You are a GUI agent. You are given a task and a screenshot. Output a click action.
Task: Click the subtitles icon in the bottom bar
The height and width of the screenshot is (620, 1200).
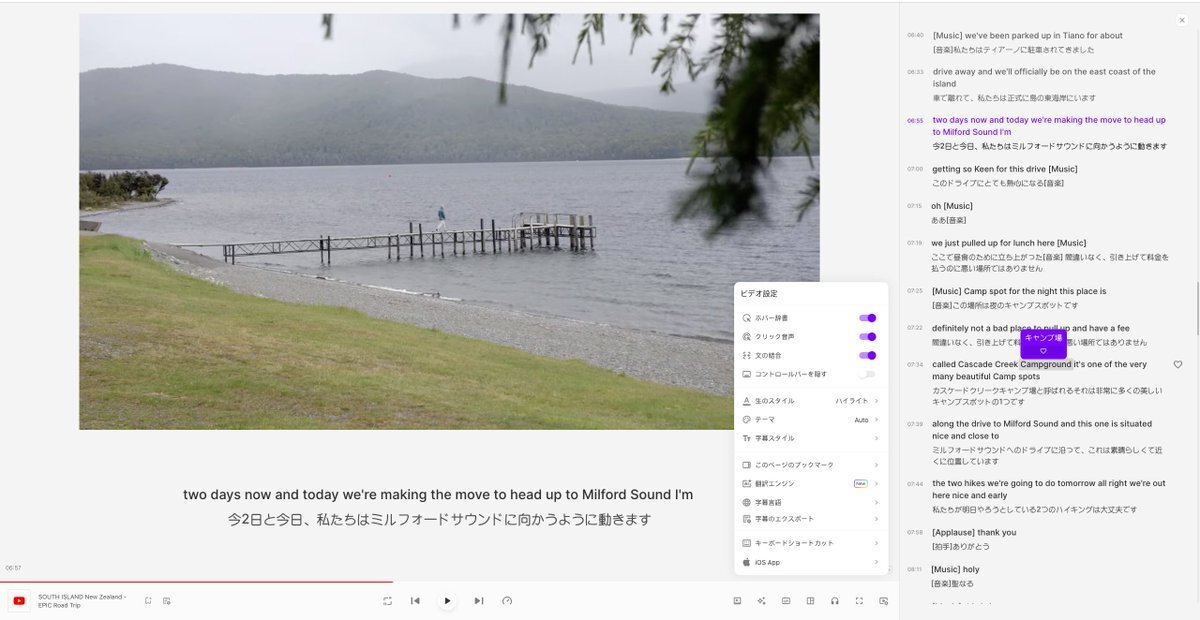pos(786,601)
